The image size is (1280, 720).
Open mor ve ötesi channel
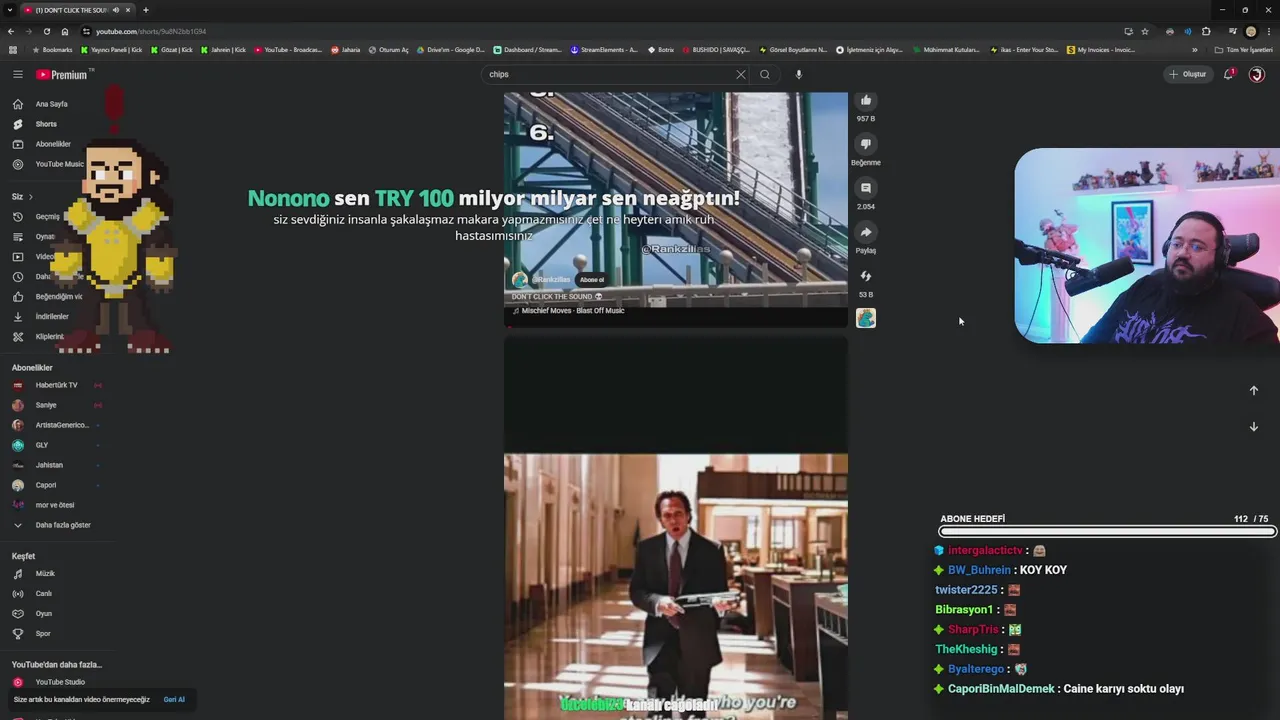tap(55, 505)
